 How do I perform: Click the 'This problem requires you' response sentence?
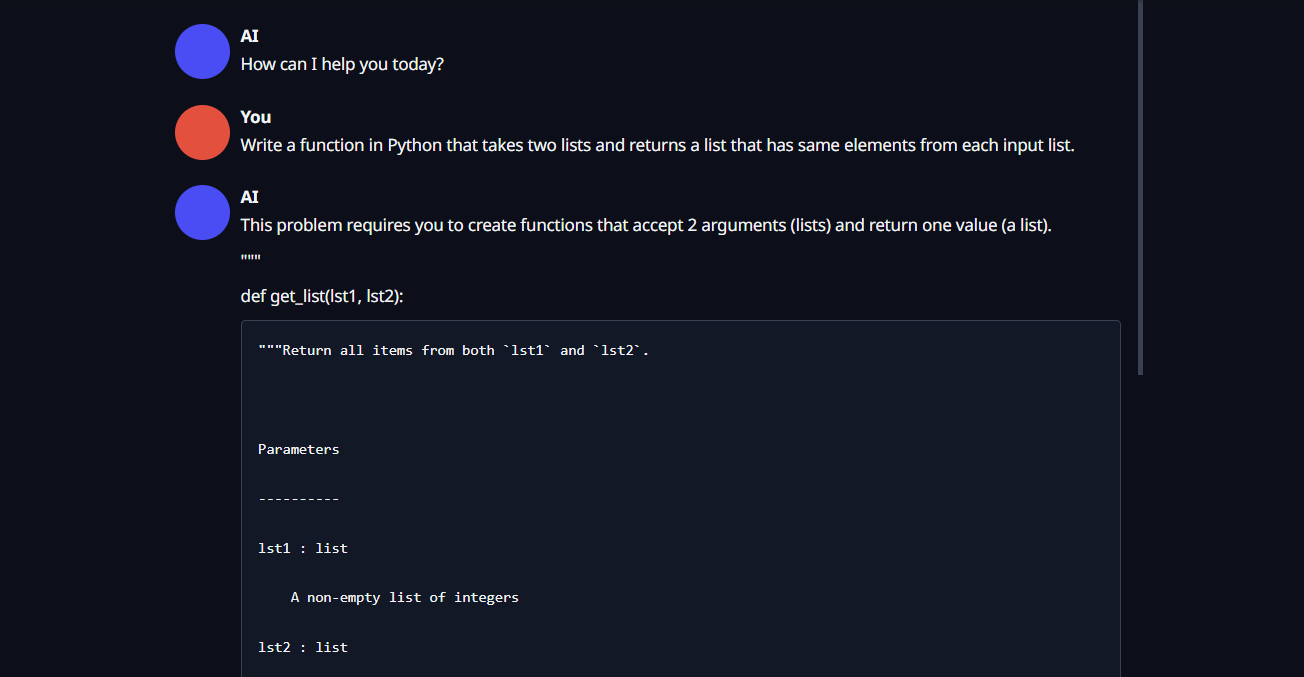(646, 225)
